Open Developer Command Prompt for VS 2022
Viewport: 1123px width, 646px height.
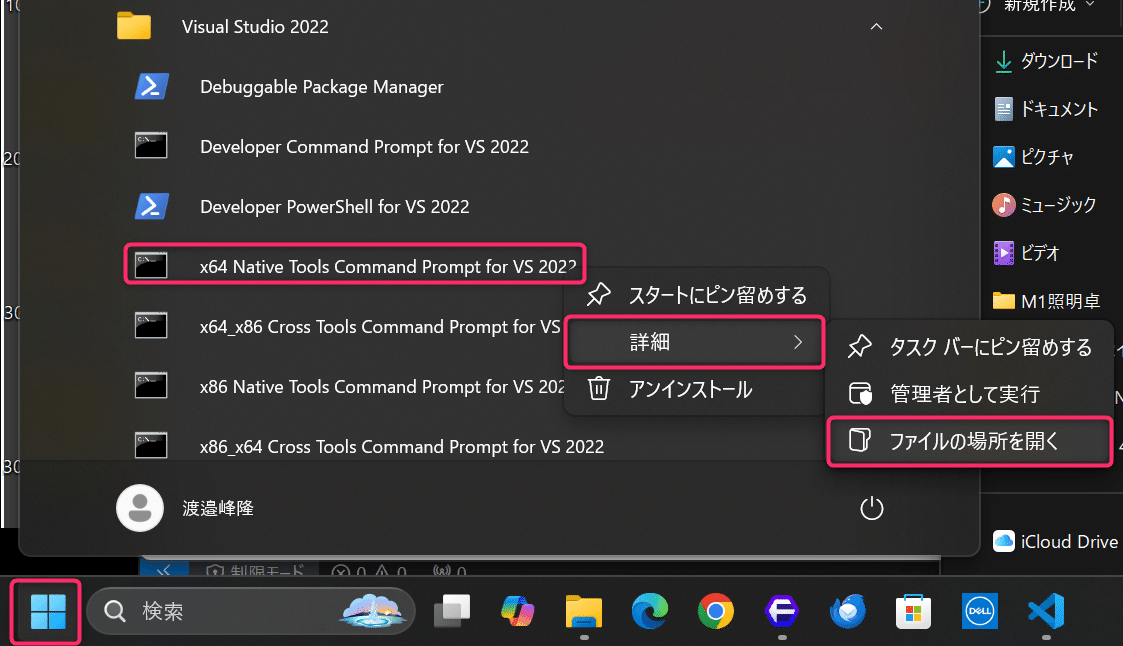(365, 147)
